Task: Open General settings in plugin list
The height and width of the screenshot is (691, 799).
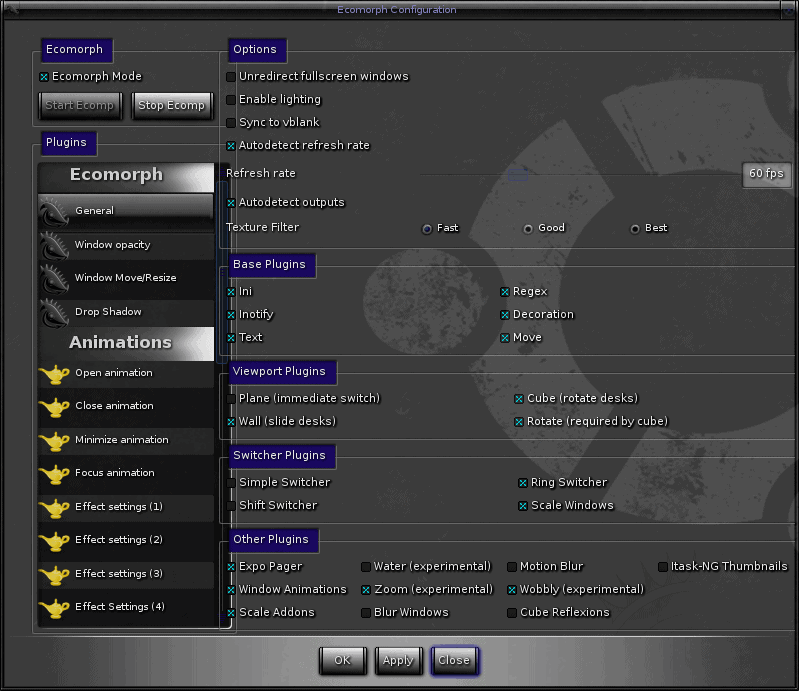Action: click(x=126, y=211)
